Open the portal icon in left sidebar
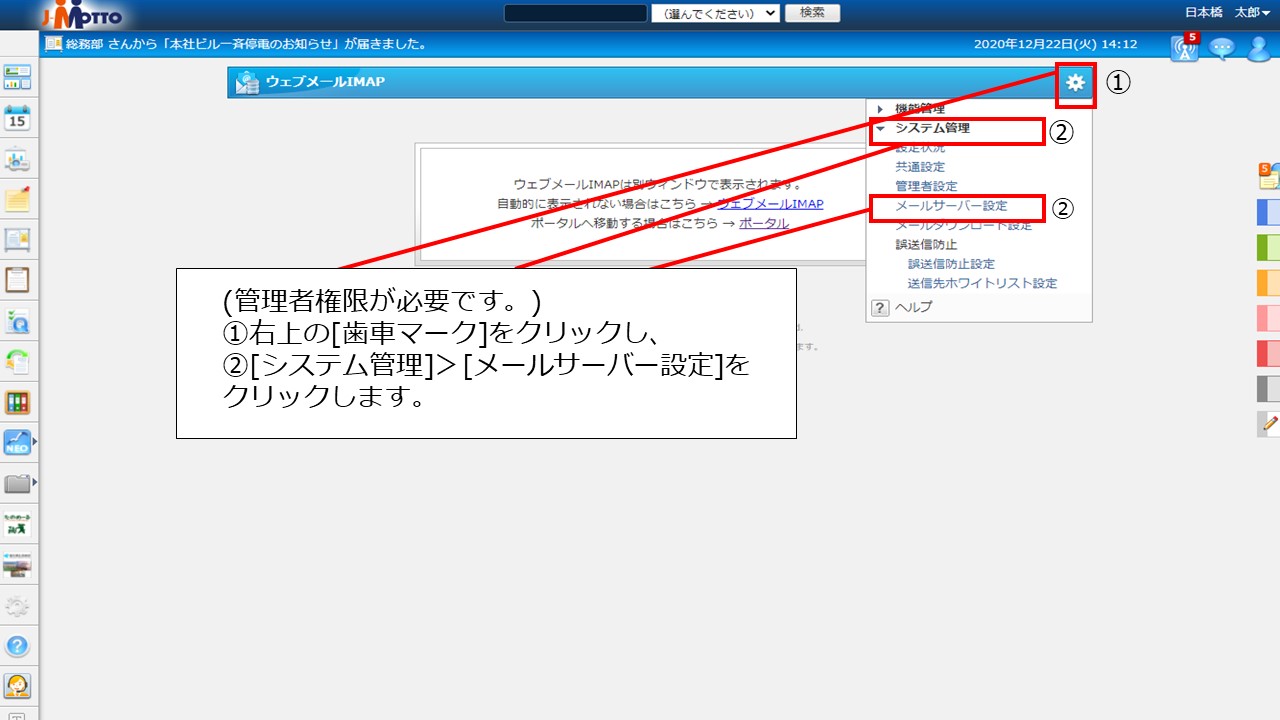1280x720 pixels. [18, 77]
